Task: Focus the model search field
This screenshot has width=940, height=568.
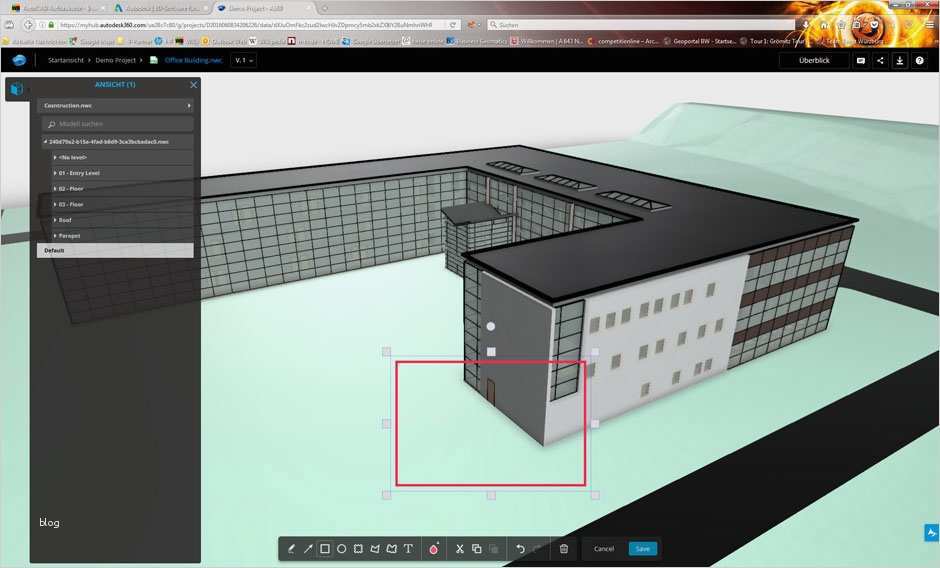Action: [x=118, y=124]
